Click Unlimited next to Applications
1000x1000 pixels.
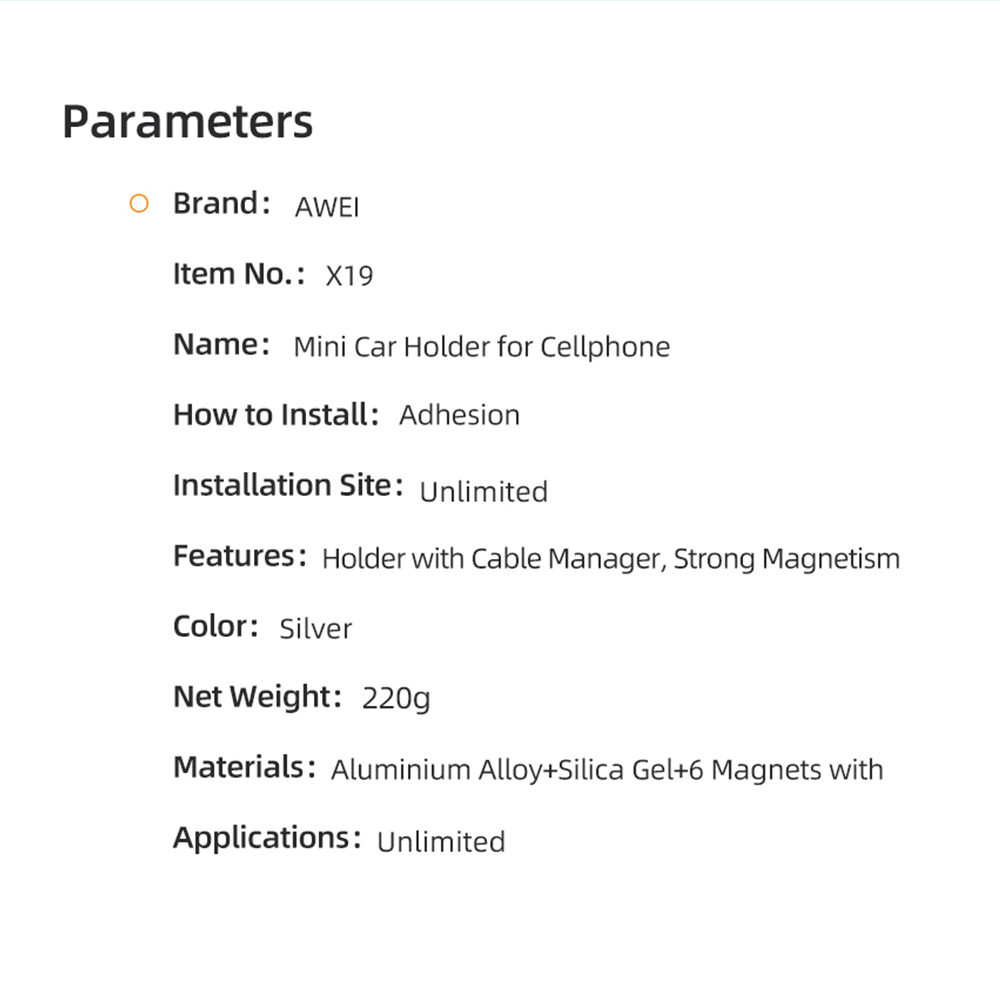click(x=441, y=842)
